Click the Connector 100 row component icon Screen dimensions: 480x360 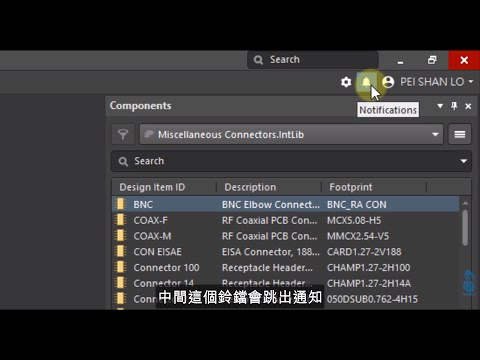coord(120,267)
